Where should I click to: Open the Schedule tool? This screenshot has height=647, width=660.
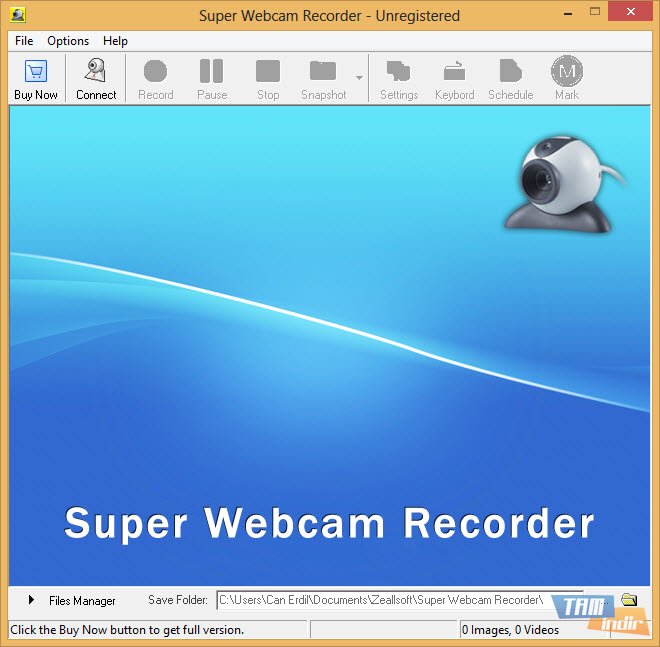coord(511,79)
